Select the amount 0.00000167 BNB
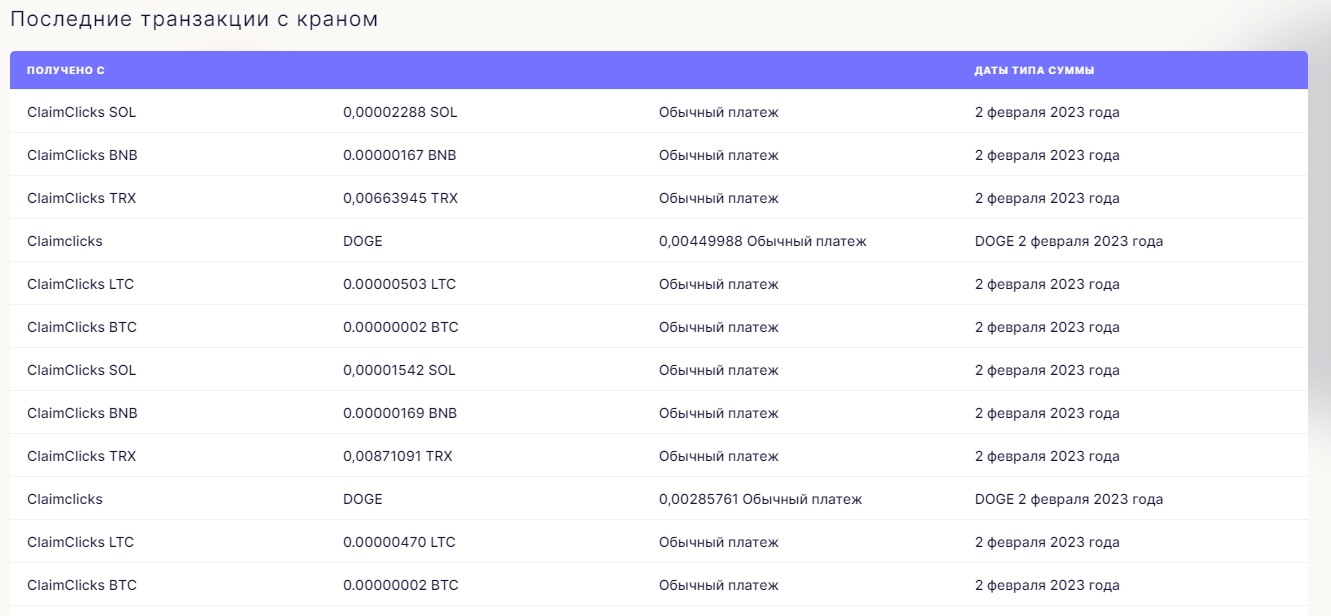 click(400, 155)
